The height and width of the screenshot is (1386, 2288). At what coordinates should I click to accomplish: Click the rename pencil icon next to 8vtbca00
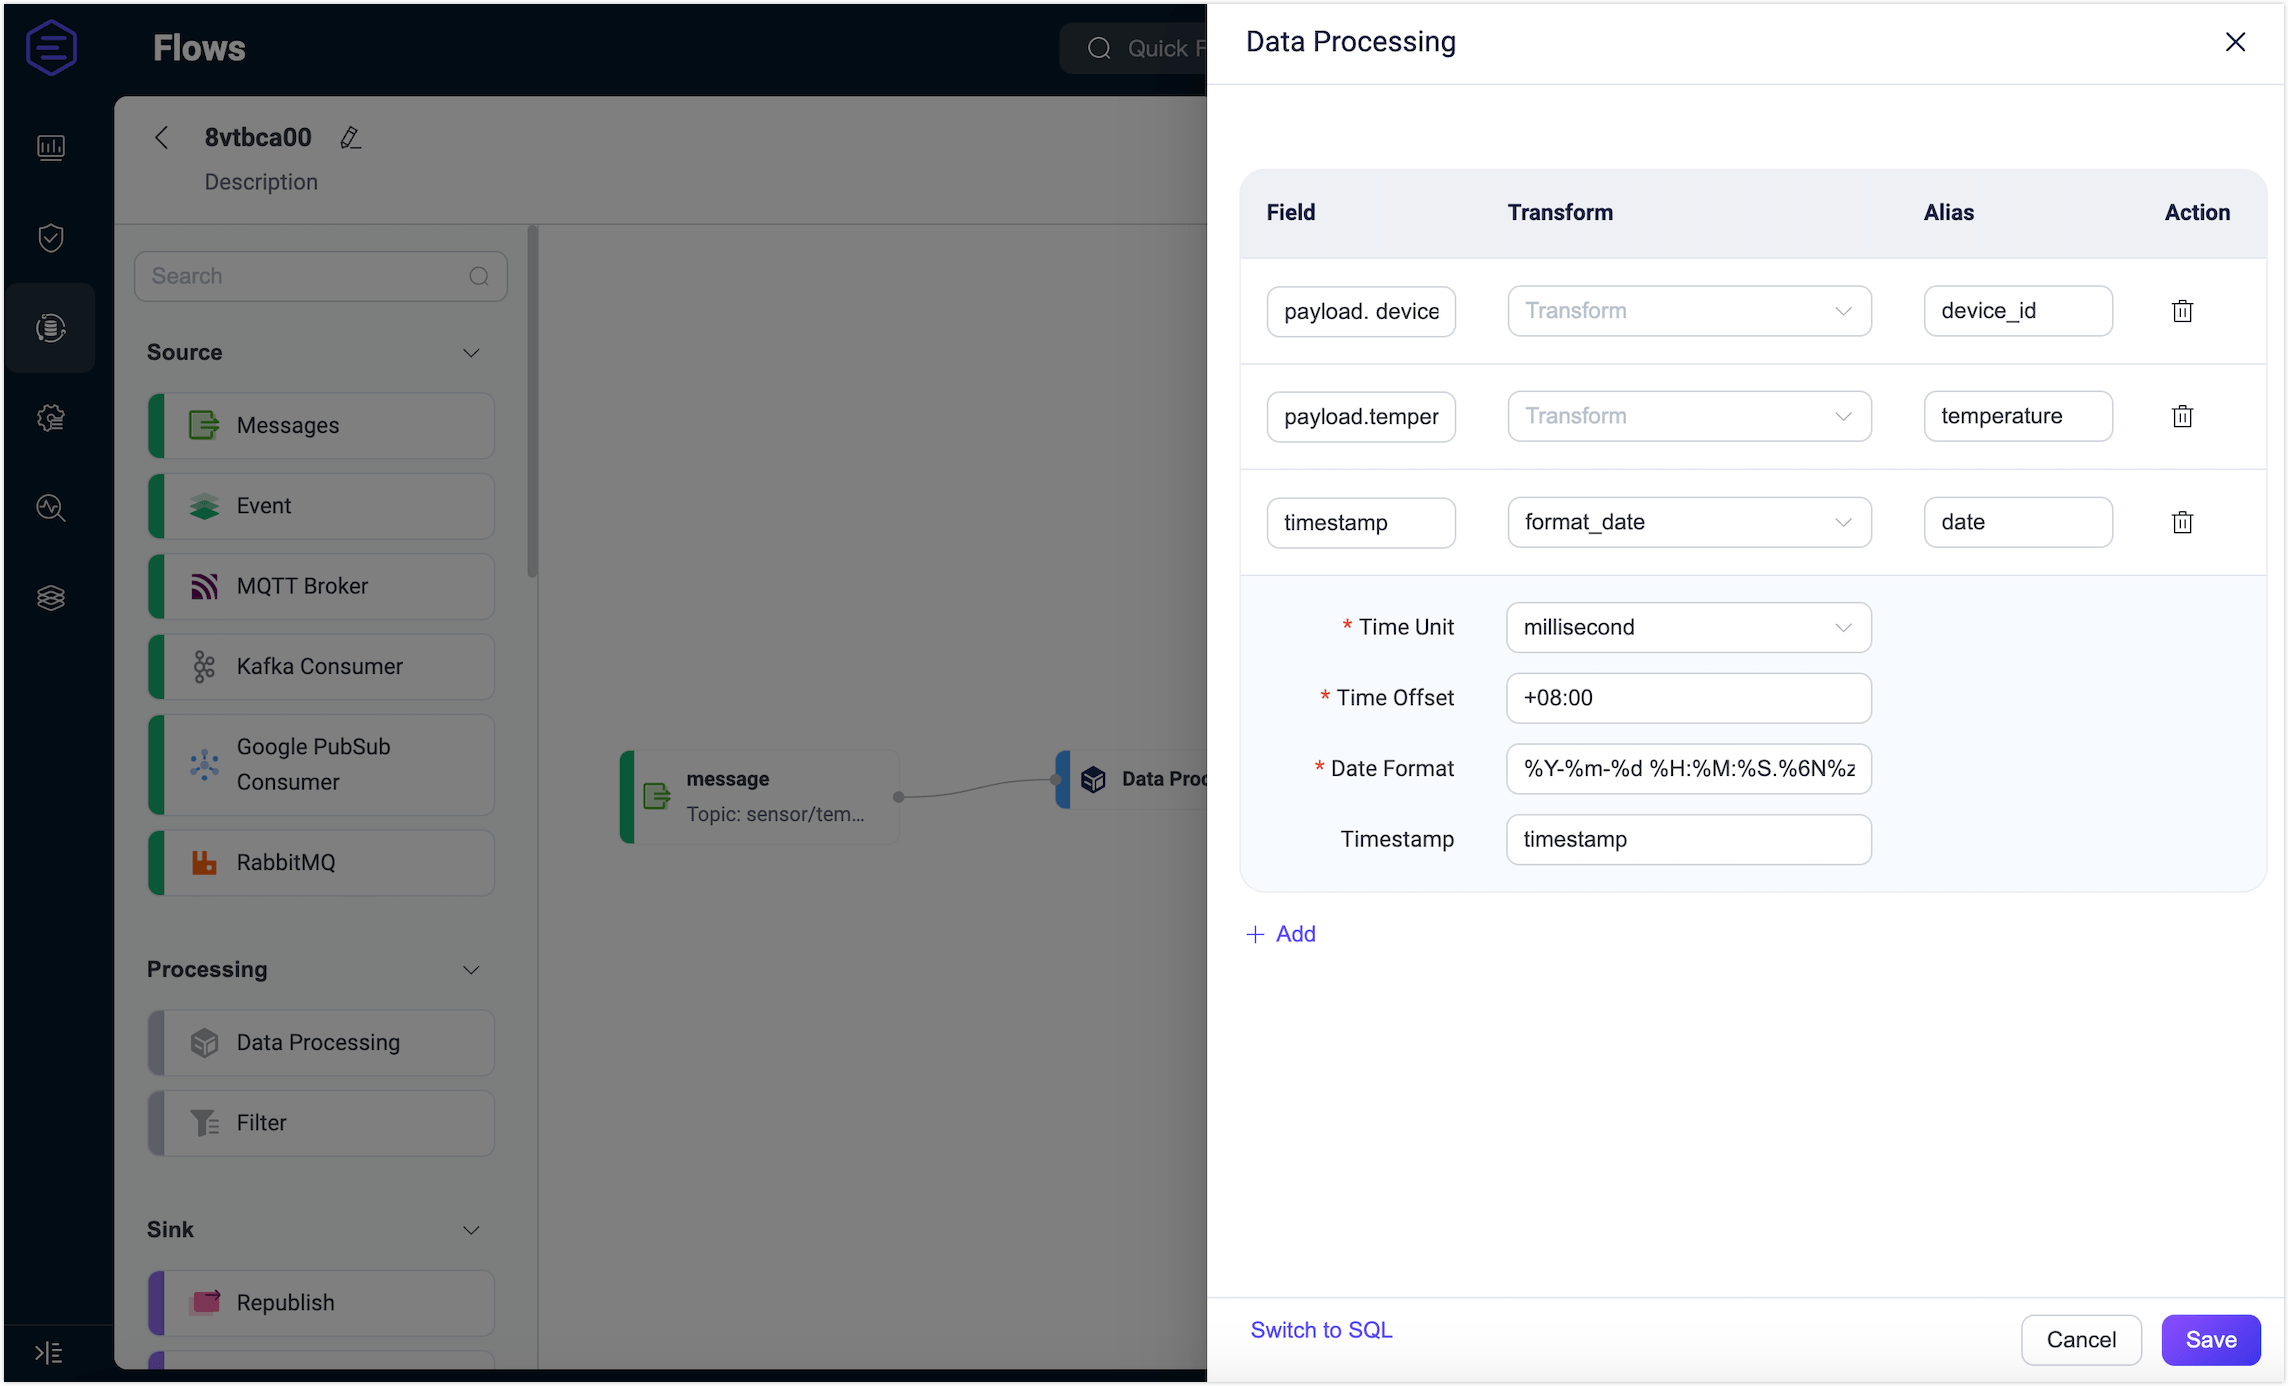(351, 137)
